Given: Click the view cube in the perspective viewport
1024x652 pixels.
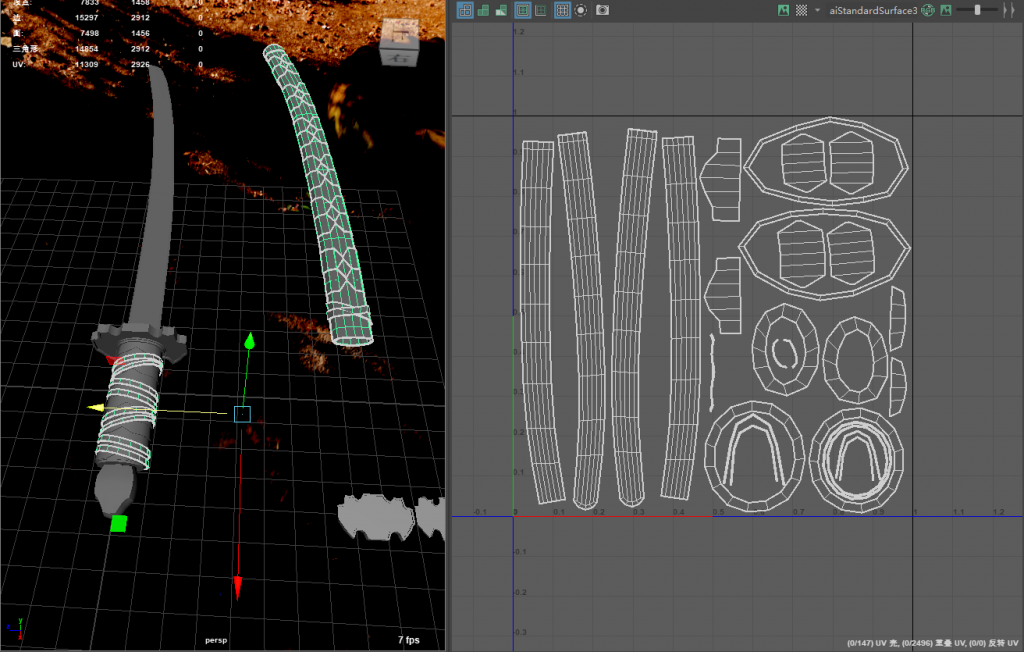Looking at the screenshot, I should tap(399, 42).
